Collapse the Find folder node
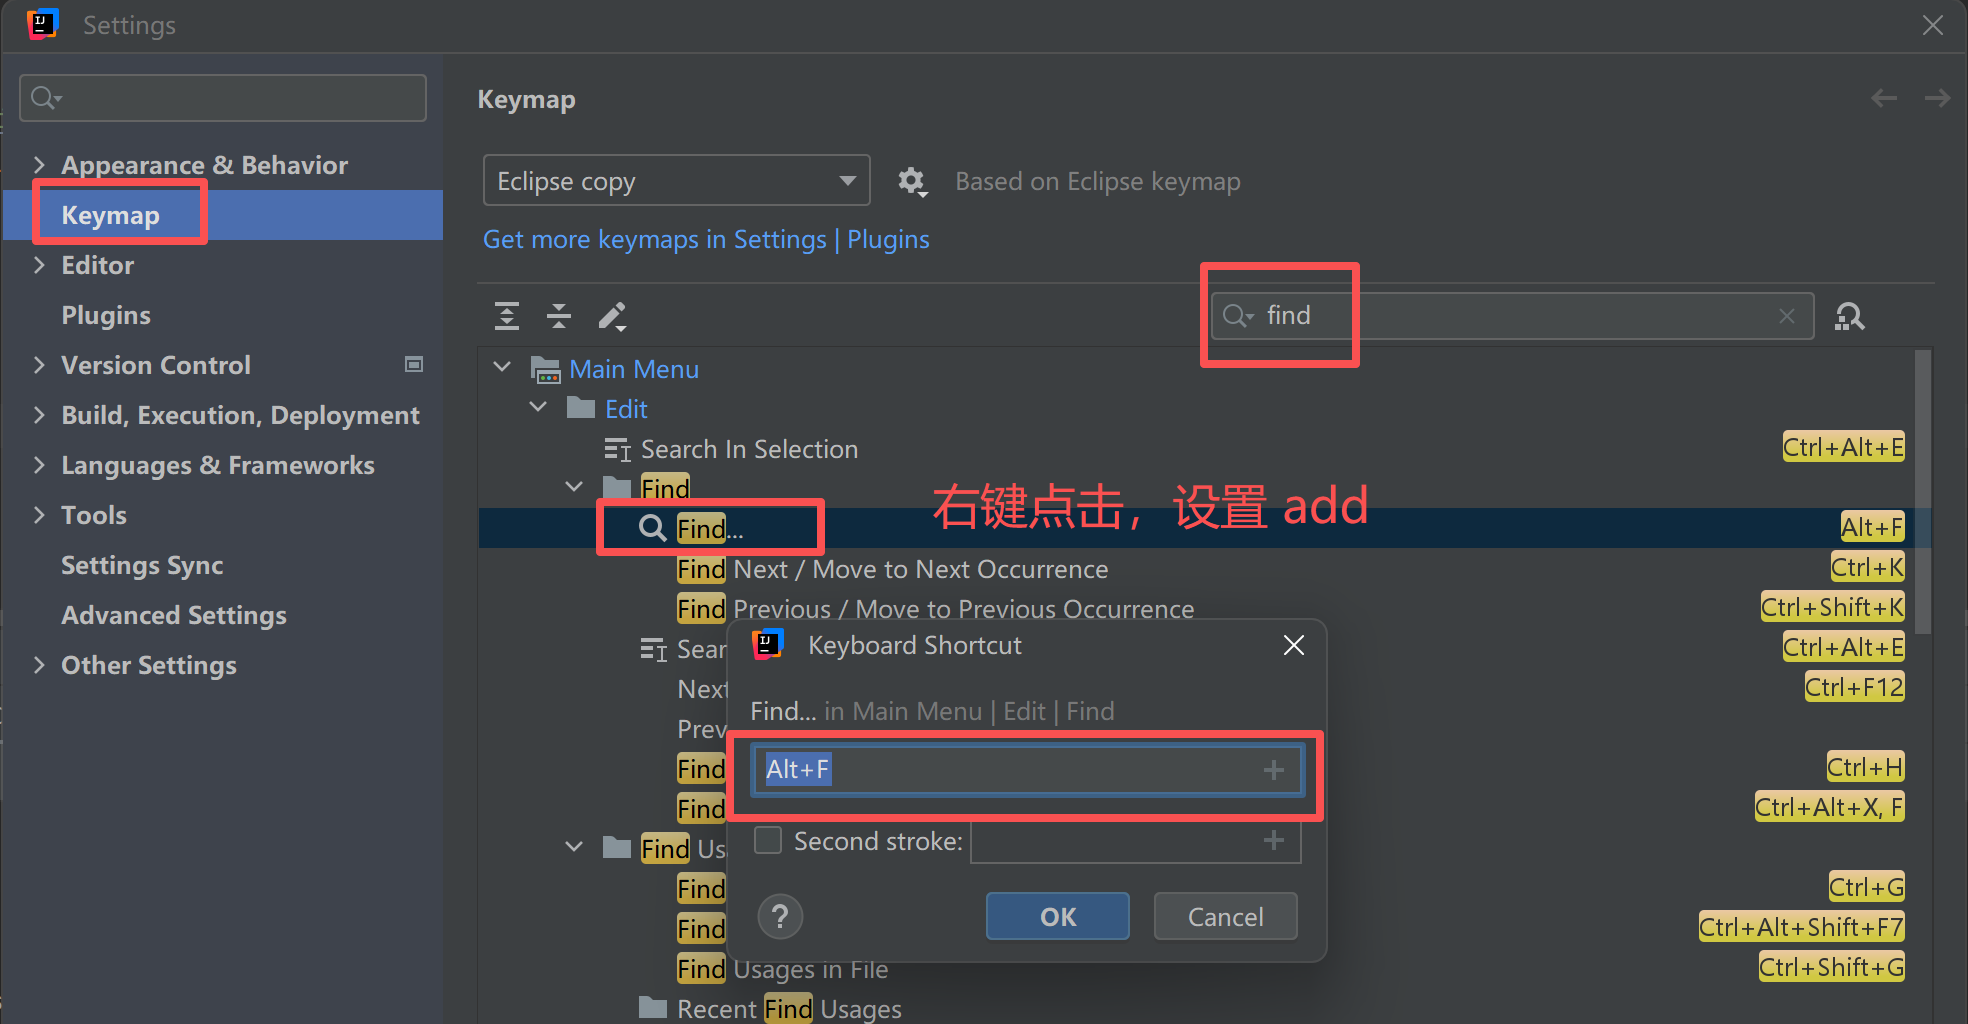This screenshot has height=1024, width=1968. click(574, 487)
